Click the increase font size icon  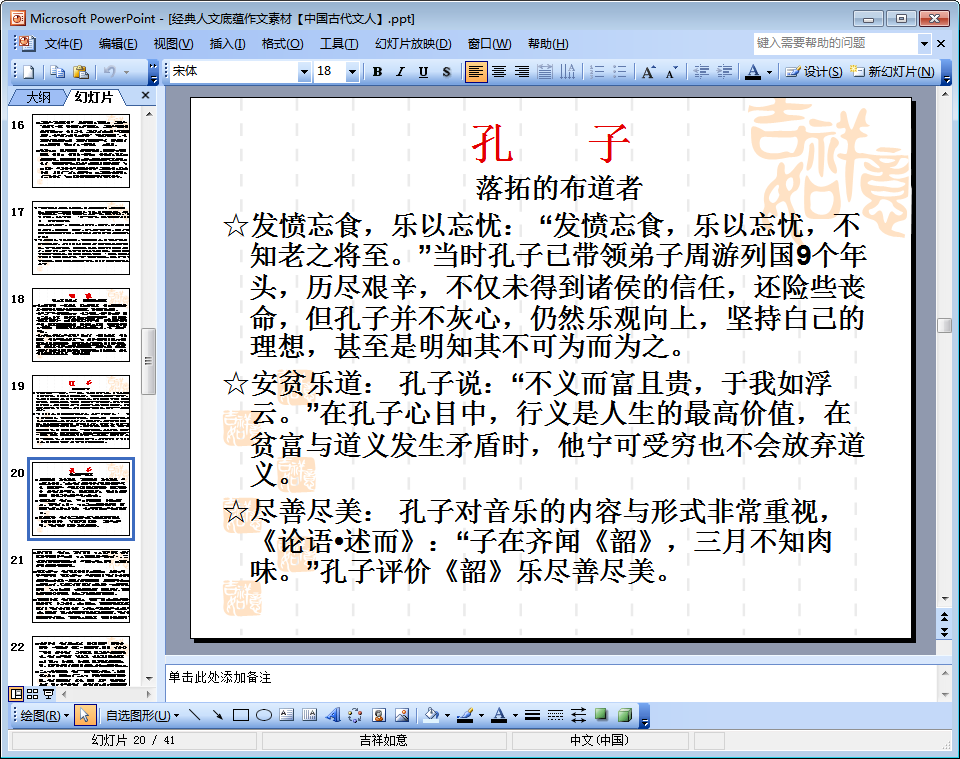[648, 72]
